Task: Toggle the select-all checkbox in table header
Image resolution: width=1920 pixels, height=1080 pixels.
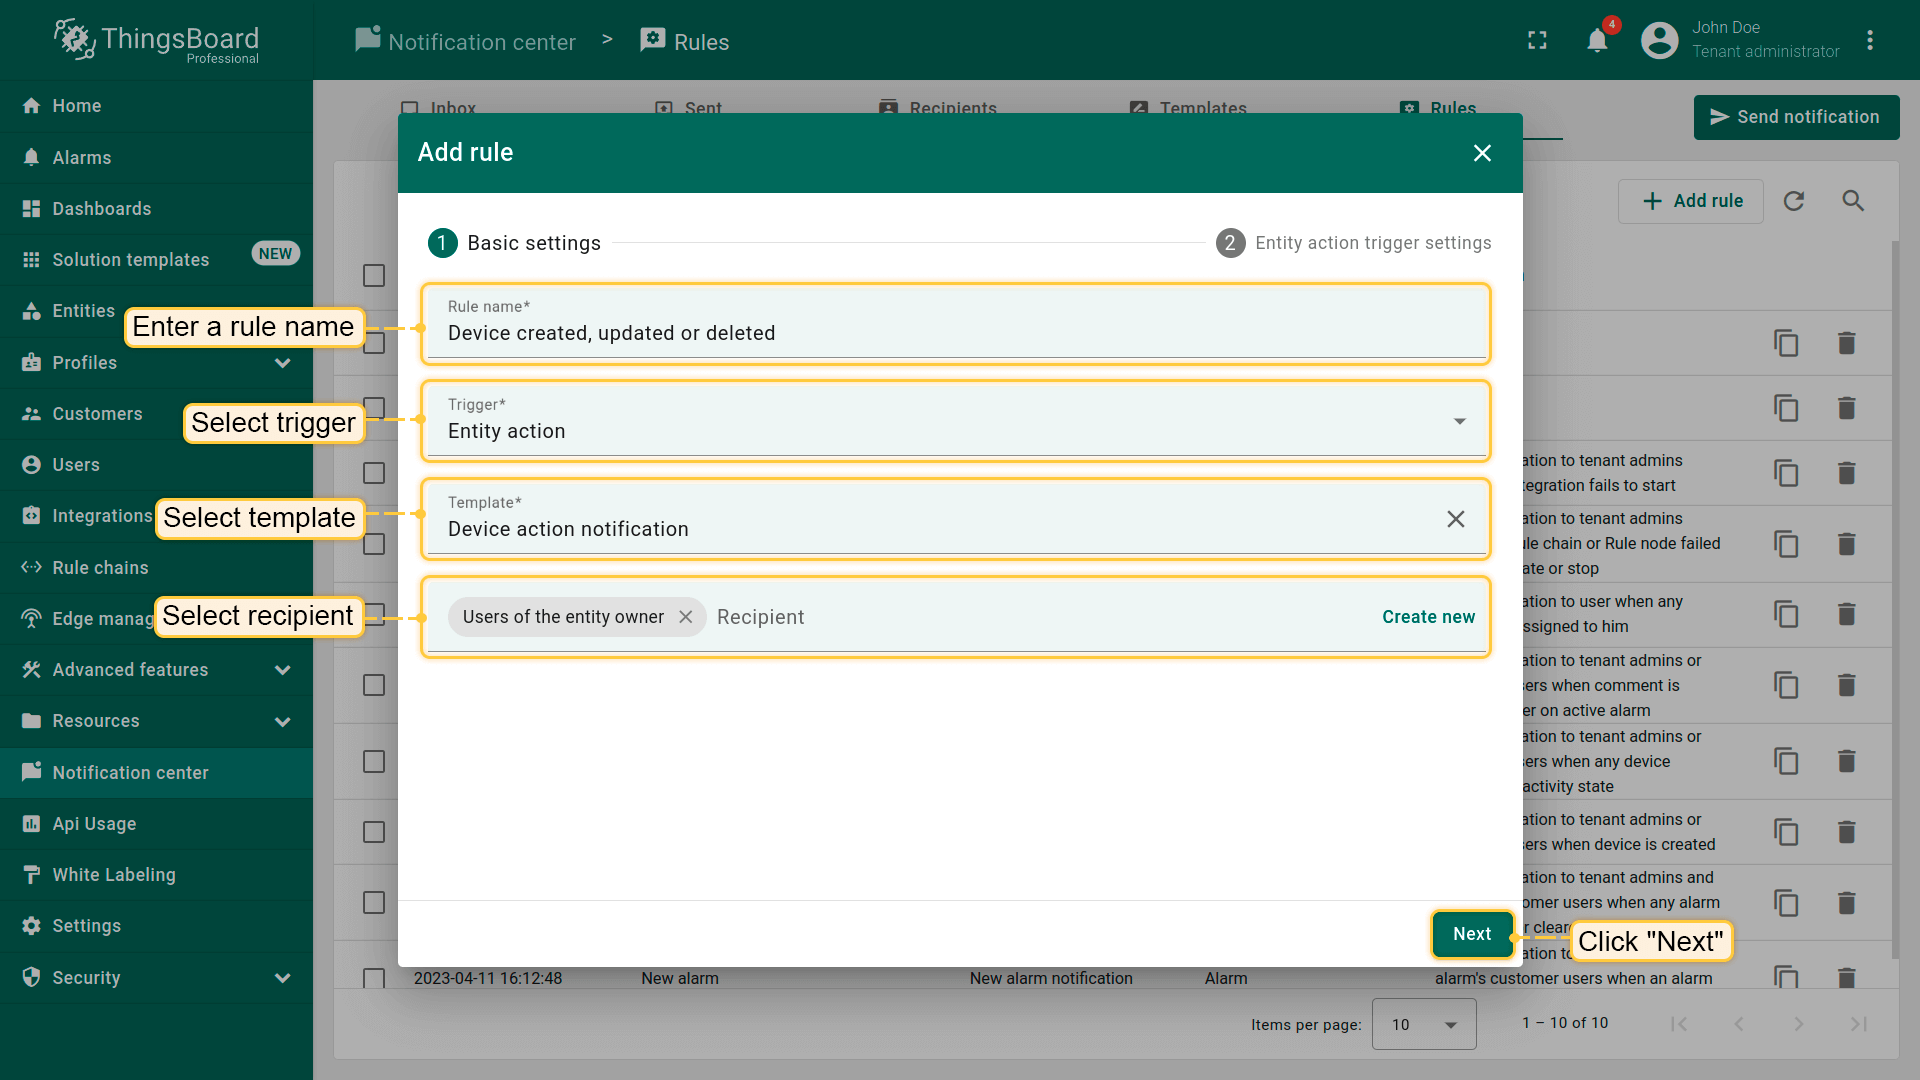Action: click(374, 275)
